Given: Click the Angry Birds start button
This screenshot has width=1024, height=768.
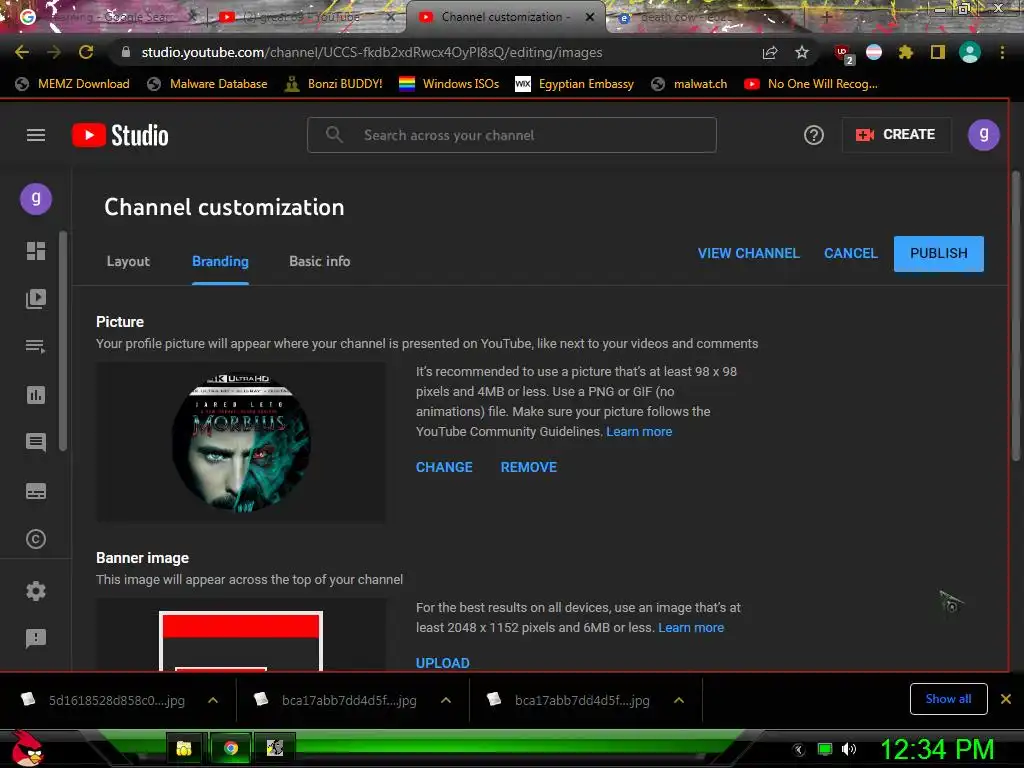Looking at the screenshot, I should click(27, 748).
